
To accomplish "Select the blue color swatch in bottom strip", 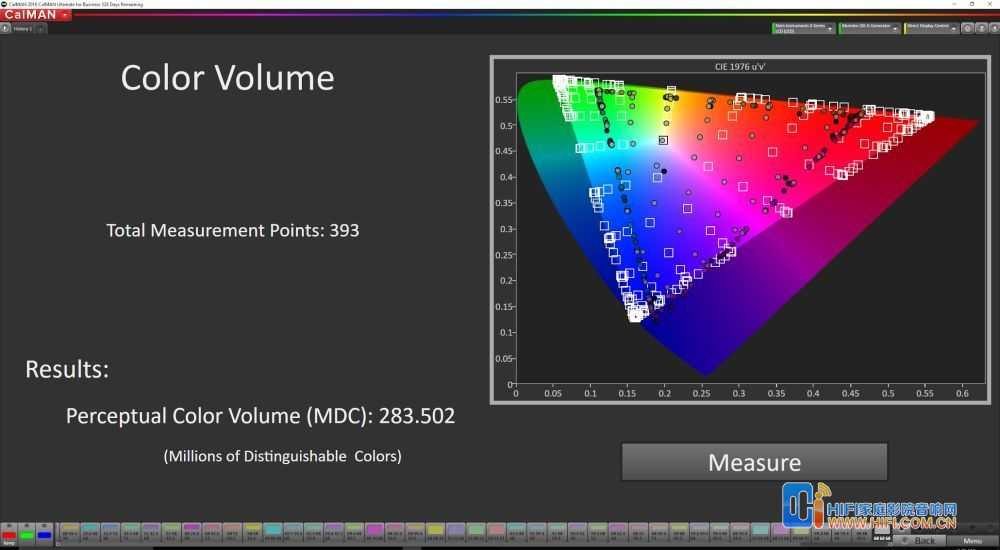I will pyautogui.click(x=44, y=534).
